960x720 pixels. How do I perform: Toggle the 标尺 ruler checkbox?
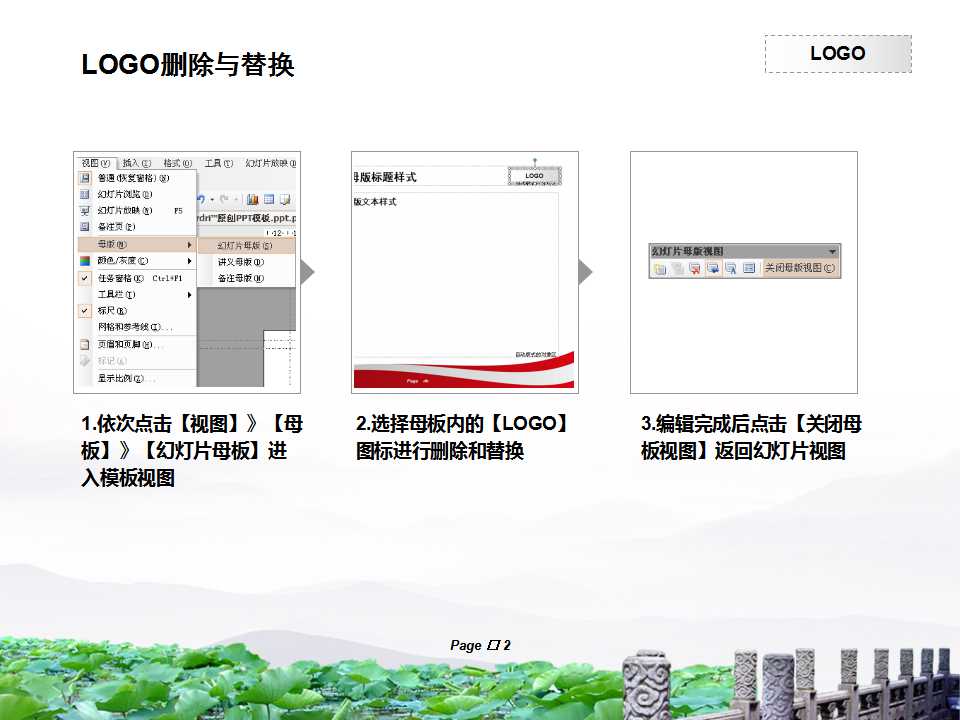click(x=83, y=311)
